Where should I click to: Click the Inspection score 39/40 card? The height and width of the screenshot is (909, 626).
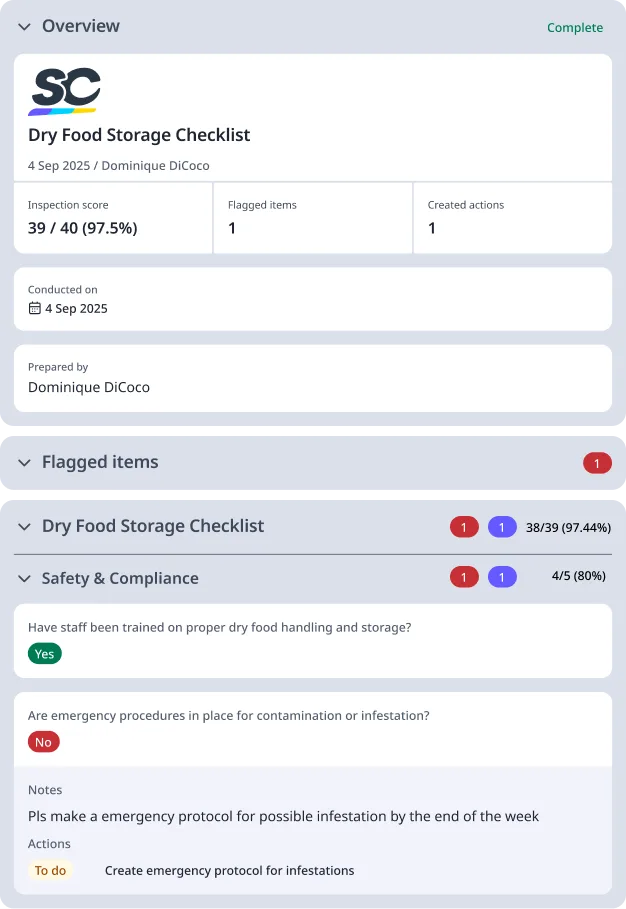pos(112,217)
